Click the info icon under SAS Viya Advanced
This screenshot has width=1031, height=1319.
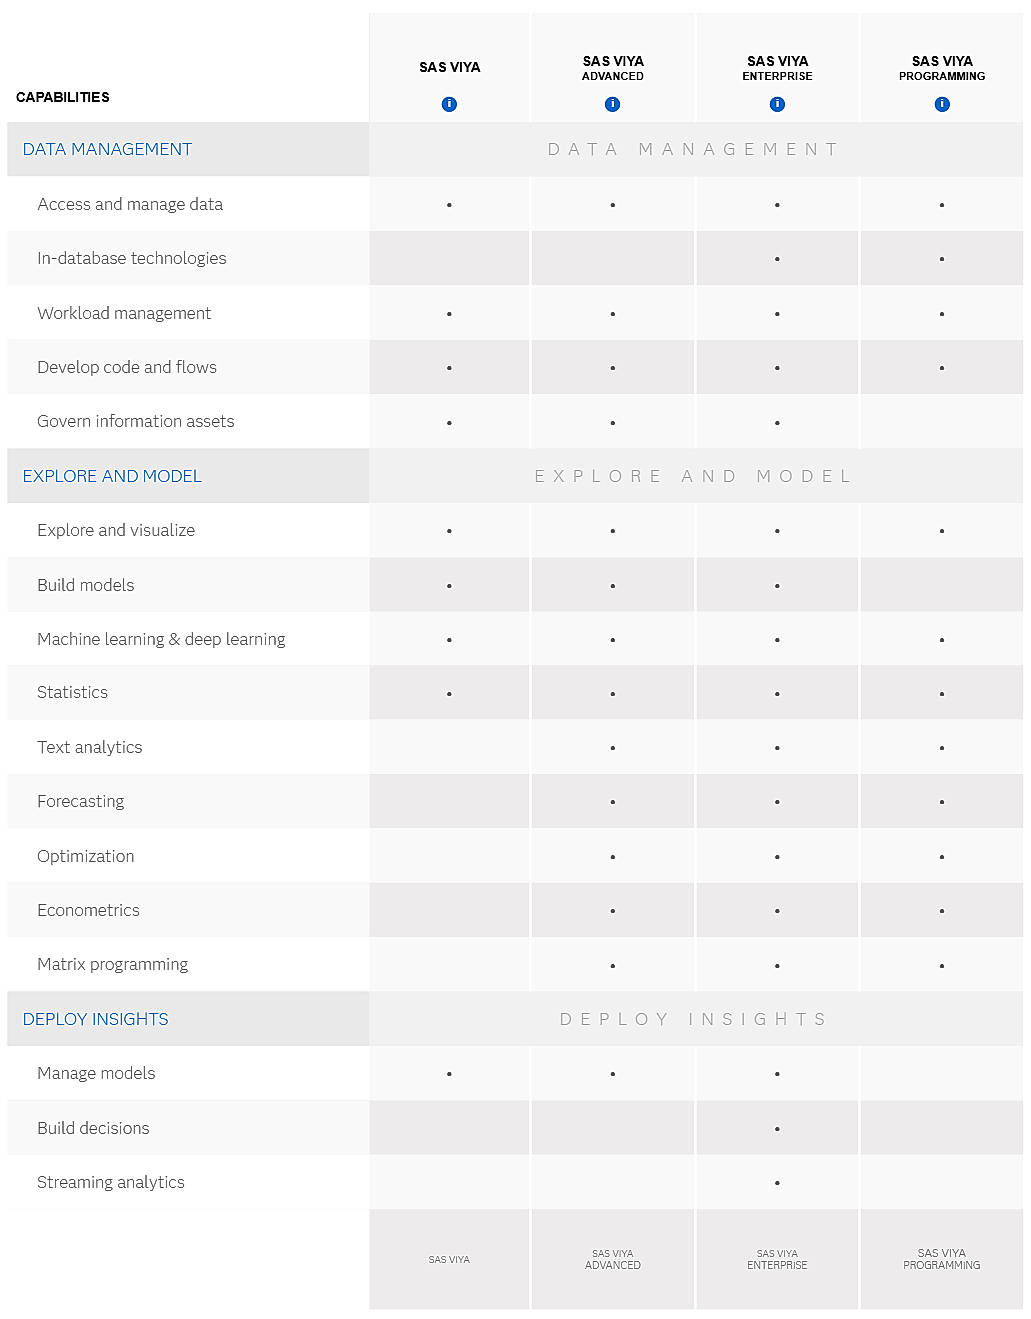click(x=612, y=103)
